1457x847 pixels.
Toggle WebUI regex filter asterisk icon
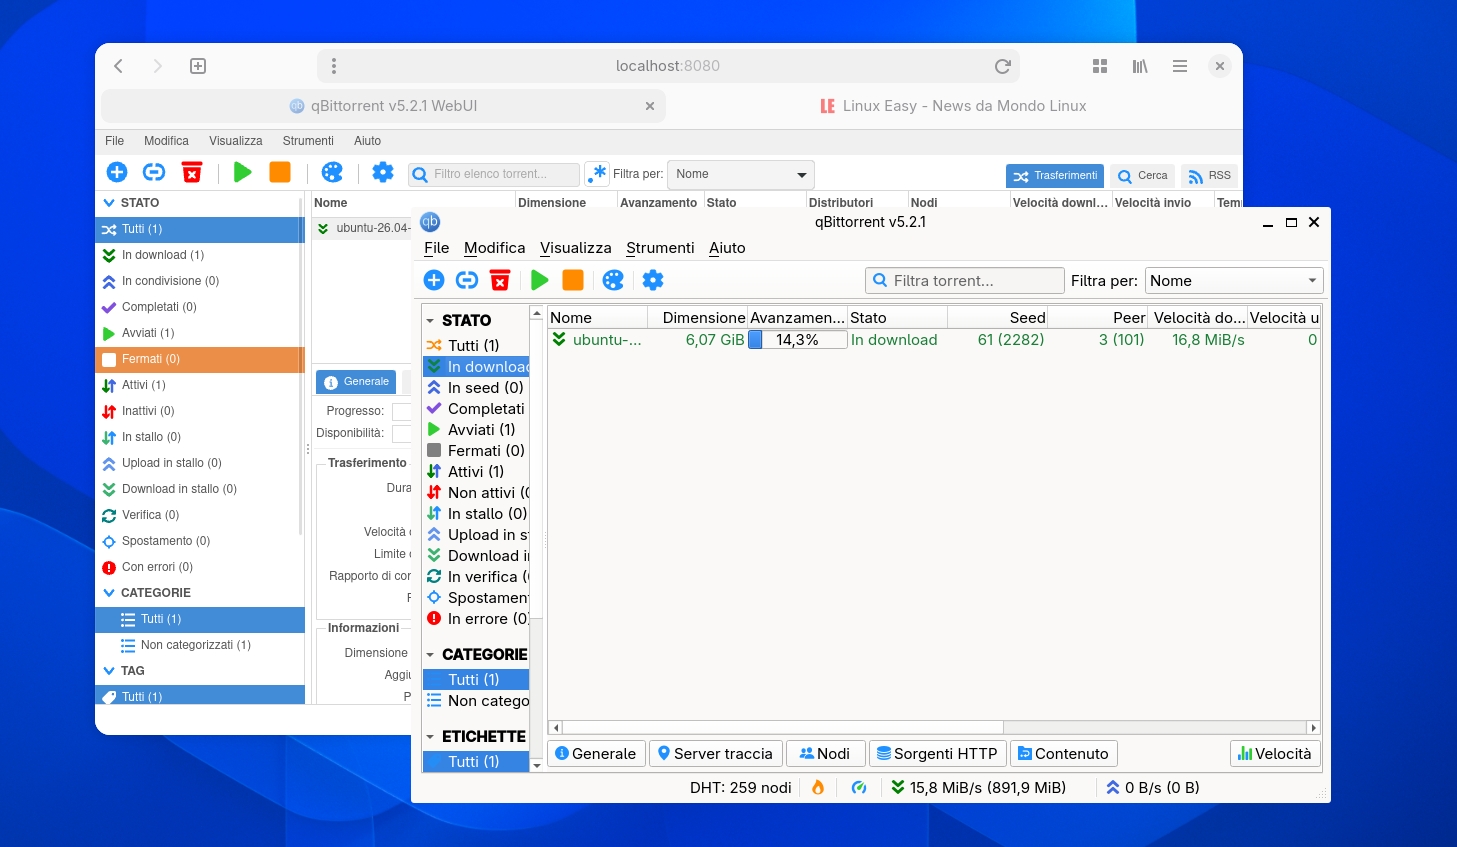[x=597, y=174]
